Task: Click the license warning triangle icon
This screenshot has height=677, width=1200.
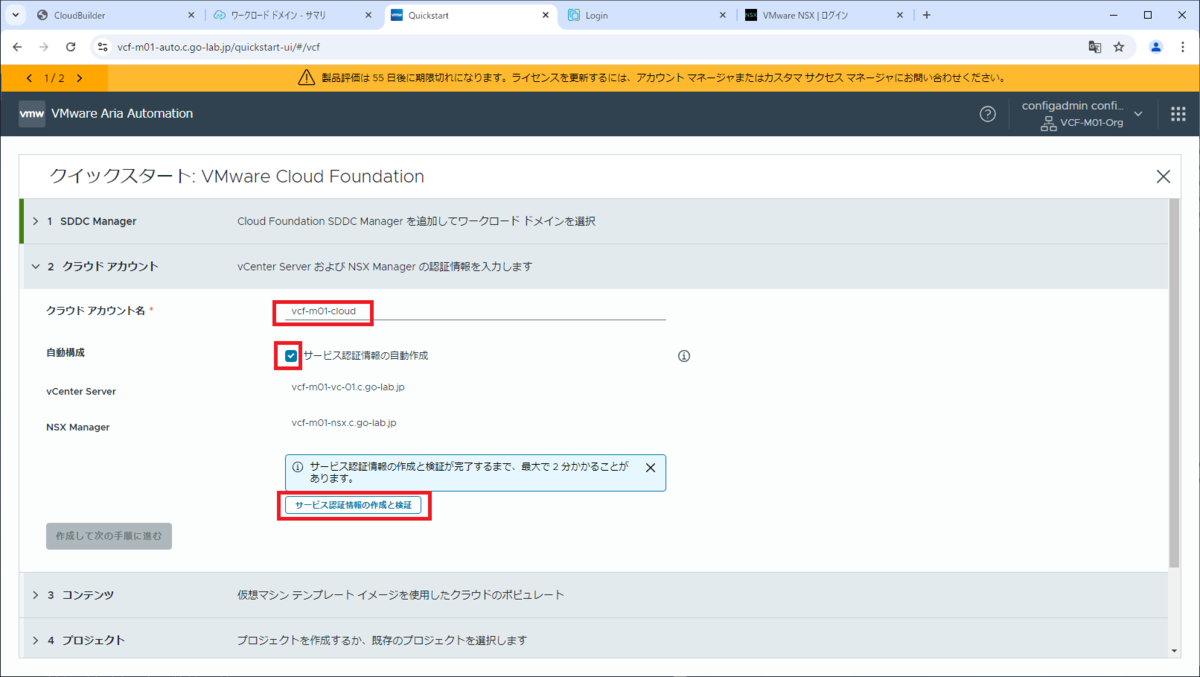Action: click(307, 78)
